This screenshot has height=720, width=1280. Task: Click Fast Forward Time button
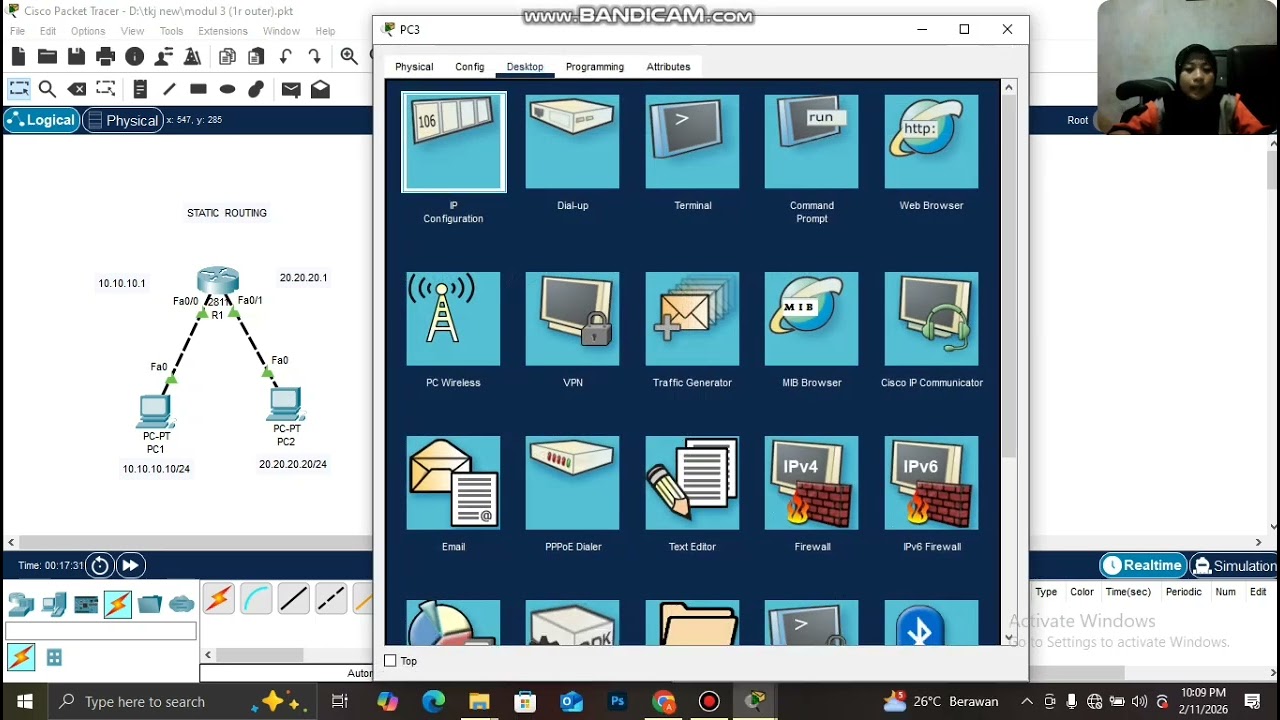click(130, 566)
